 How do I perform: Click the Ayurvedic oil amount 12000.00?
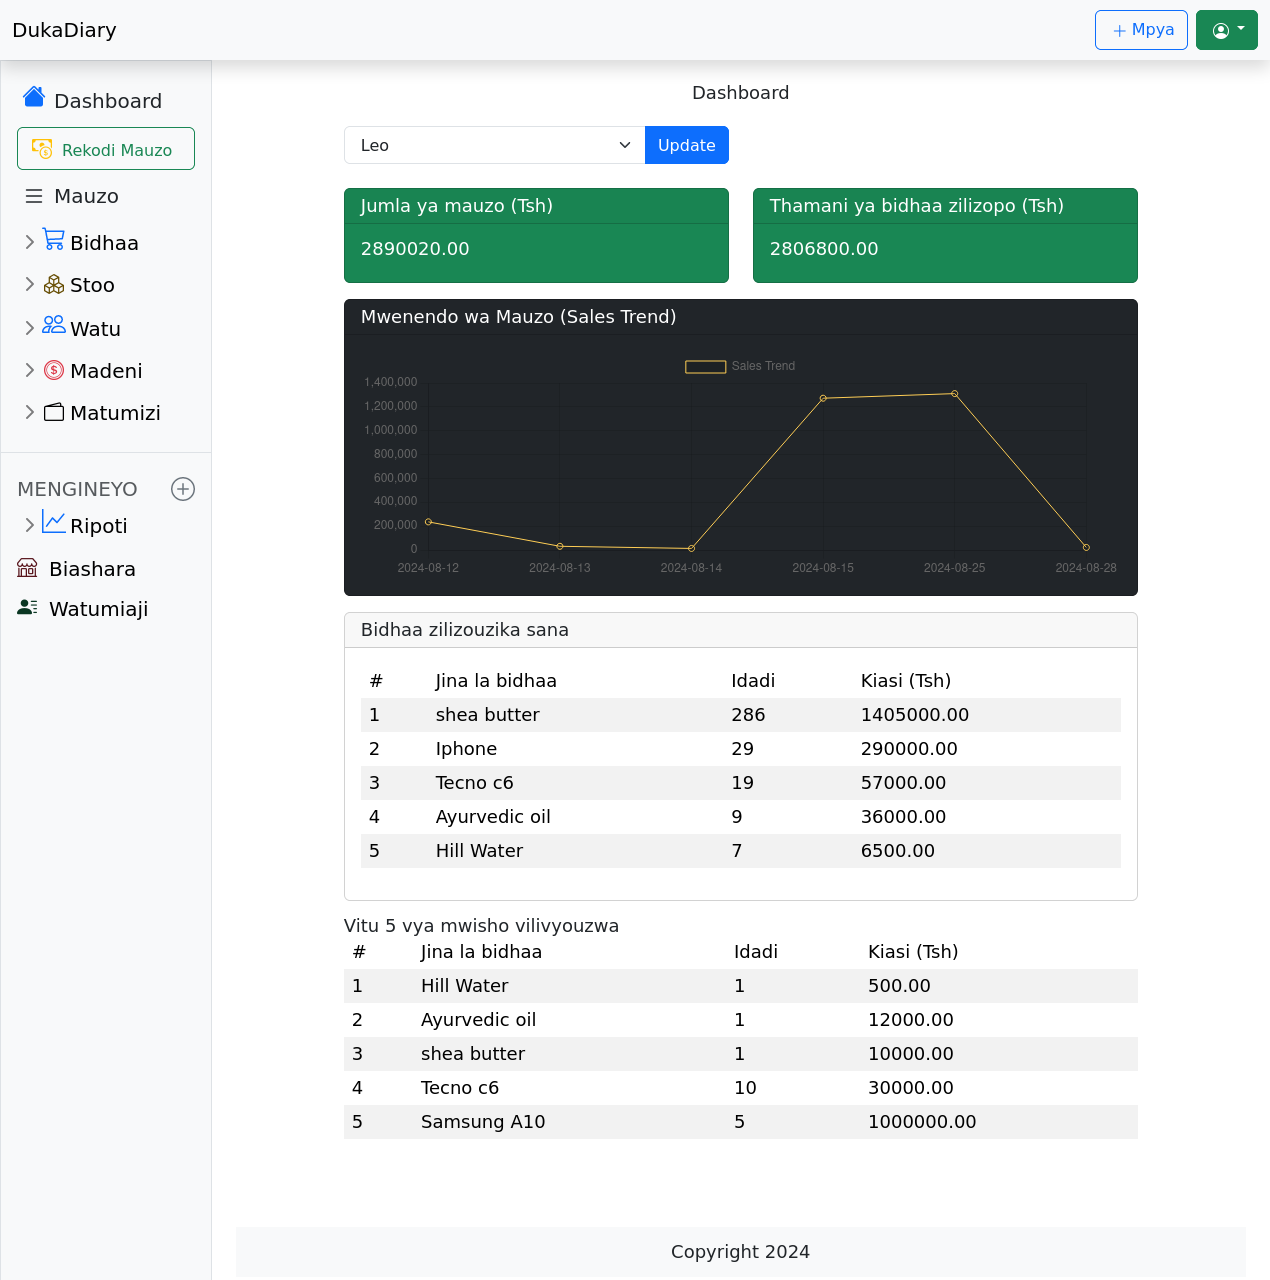click(x=911, y=1020)
